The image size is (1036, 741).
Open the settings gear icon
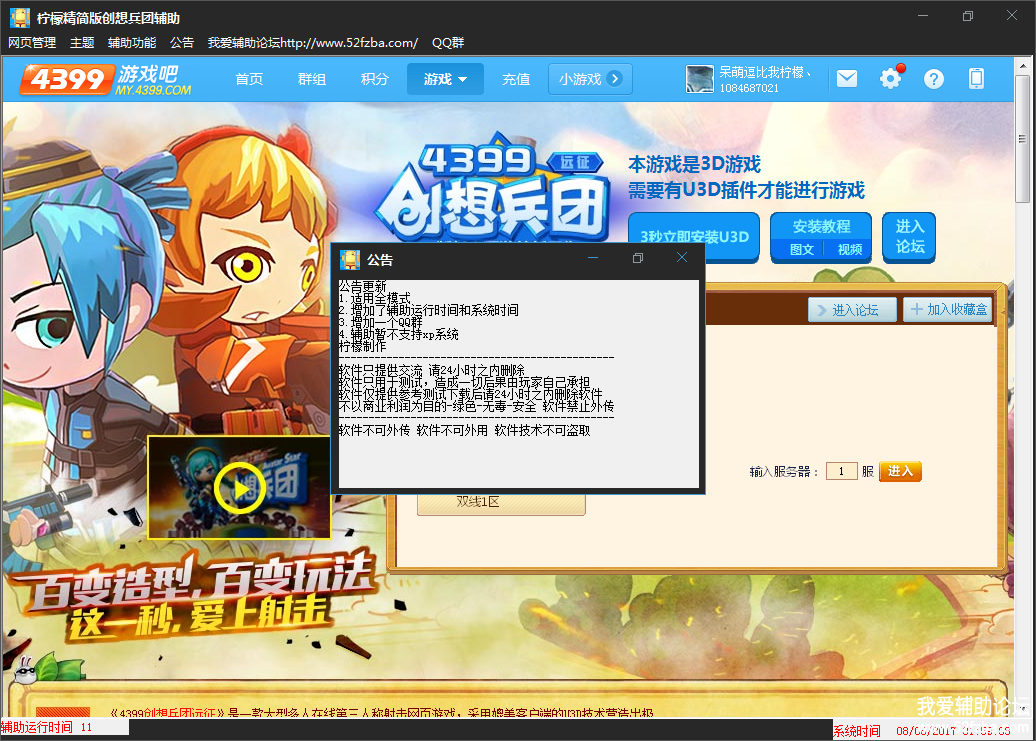(890, 79)
